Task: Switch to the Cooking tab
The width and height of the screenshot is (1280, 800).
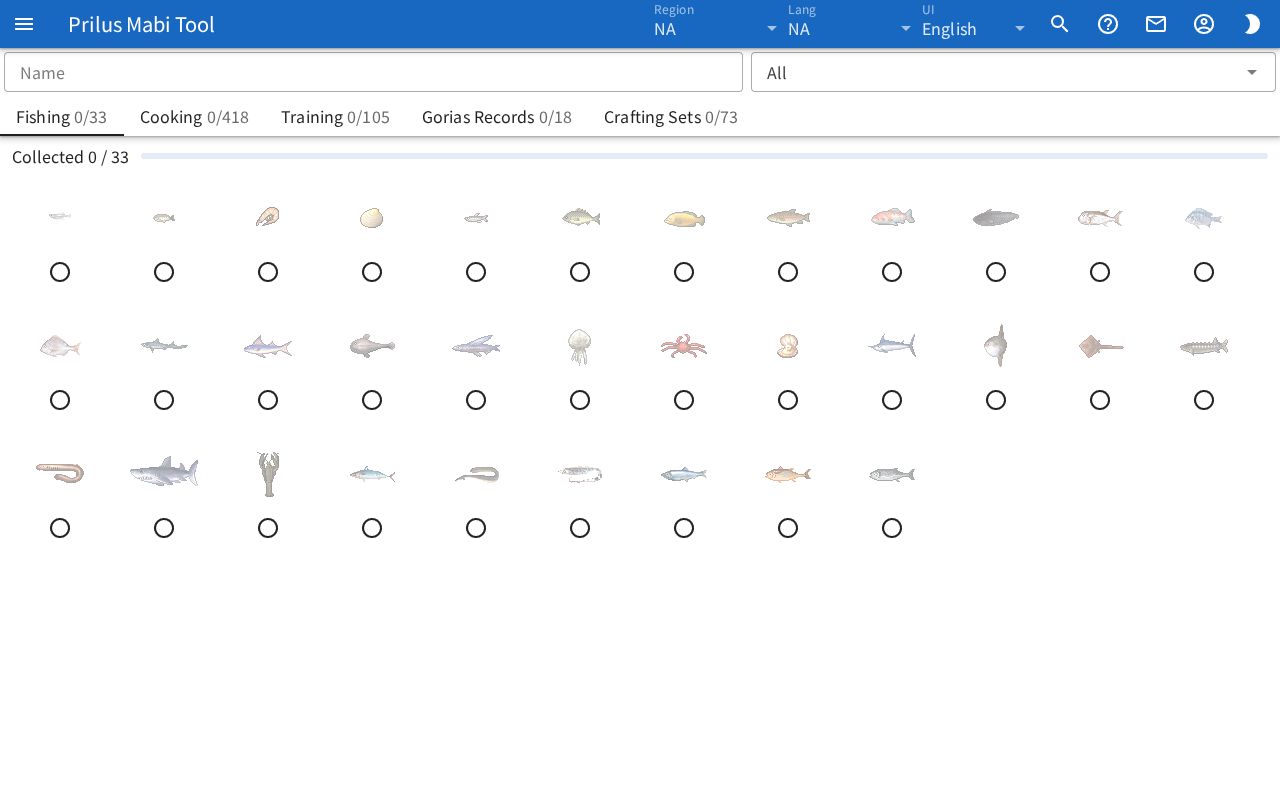Action: pyautogui.click(x=194, y=117)
